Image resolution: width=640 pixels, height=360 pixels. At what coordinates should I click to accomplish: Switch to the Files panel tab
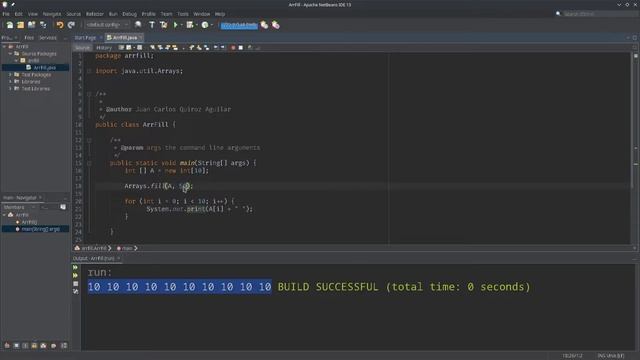pyautogui.click(x=29, y=38)
